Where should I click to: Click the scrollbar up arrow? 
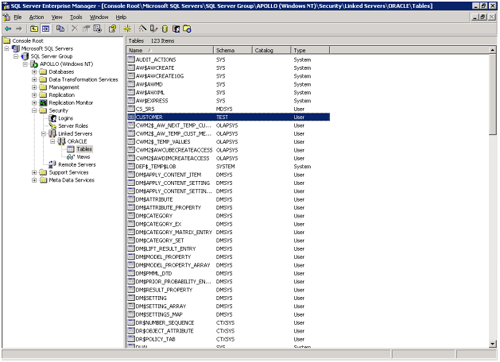[x=493, y=50]
